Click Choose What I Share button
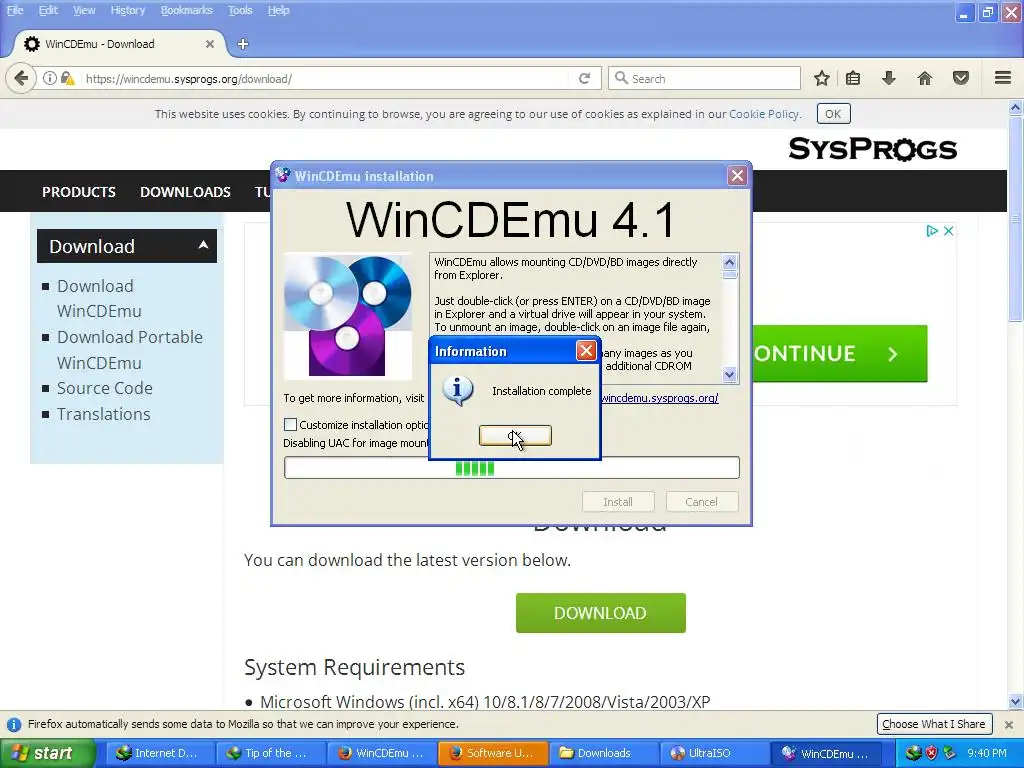1024x768 pixels. tap(934, 724)
